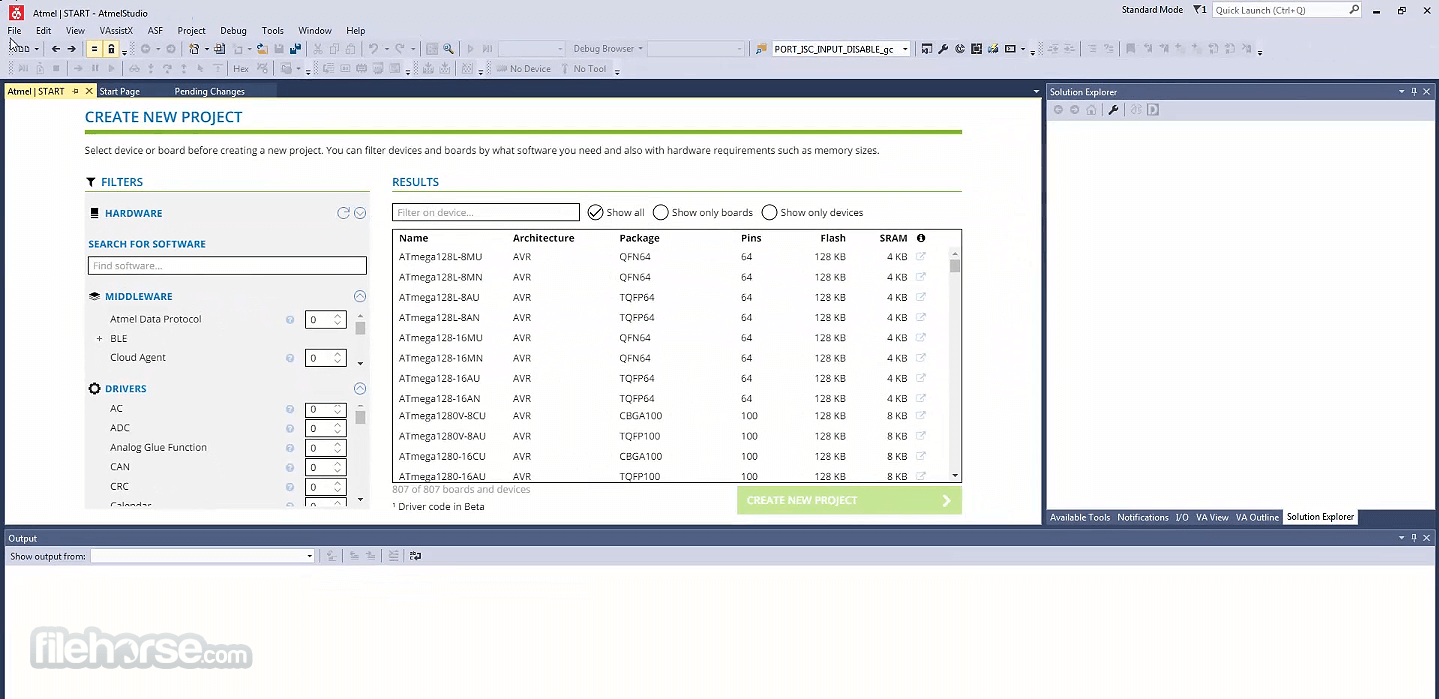Open the Debug Browser dropdown
The height and width of the screenshot is (699, 1439).
pos(608,49)
